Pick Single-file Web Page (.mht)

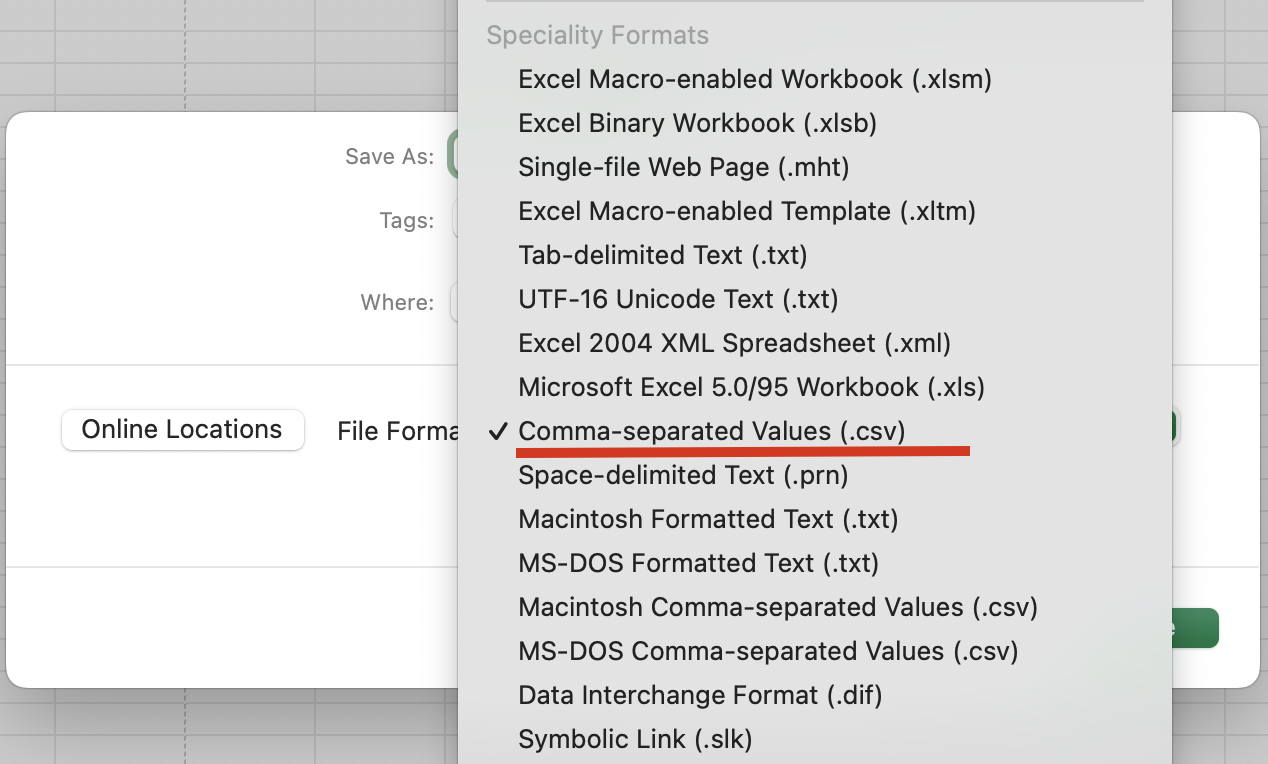(x=683, y=167)
